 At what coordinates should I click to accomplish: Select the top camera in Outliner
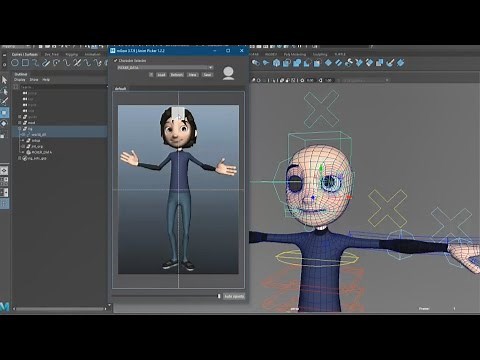(31, 99)
